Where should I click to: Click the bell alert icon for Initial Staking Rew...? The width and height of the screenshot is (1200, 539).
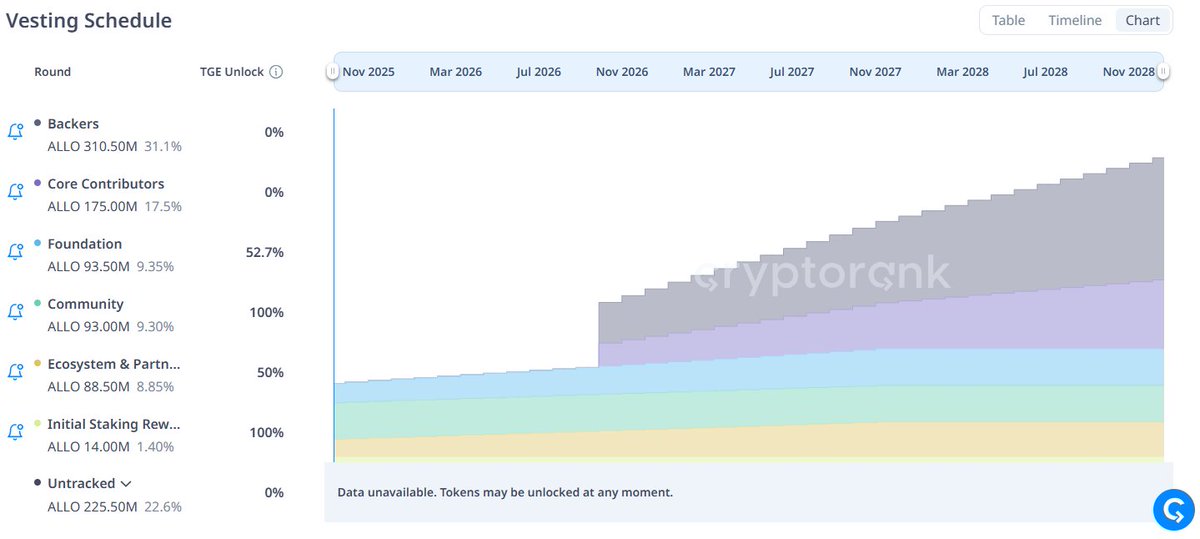(15, 432)
